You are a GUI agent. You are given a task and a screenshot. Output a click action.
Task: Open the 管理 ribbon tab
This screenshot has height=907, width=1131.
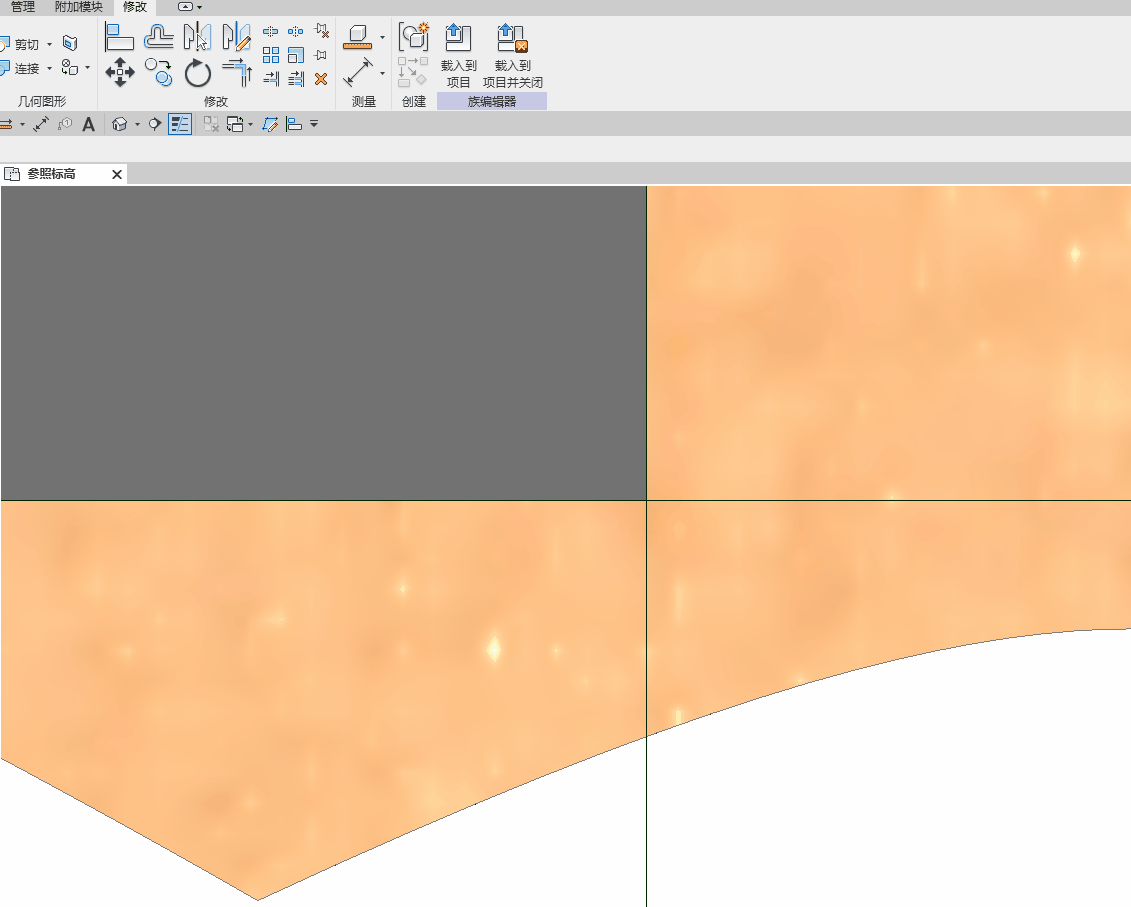click(x=22, y=6)
